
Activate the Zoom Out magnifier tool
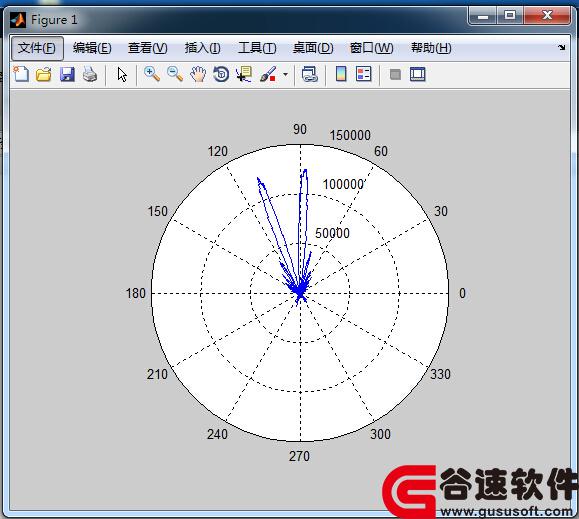(175, 74)
